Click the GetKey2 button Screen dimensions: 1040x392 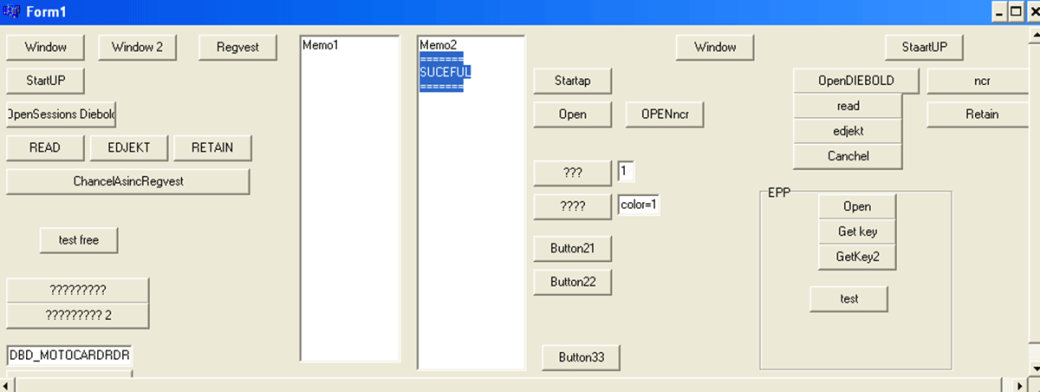[x=857, y=257]
